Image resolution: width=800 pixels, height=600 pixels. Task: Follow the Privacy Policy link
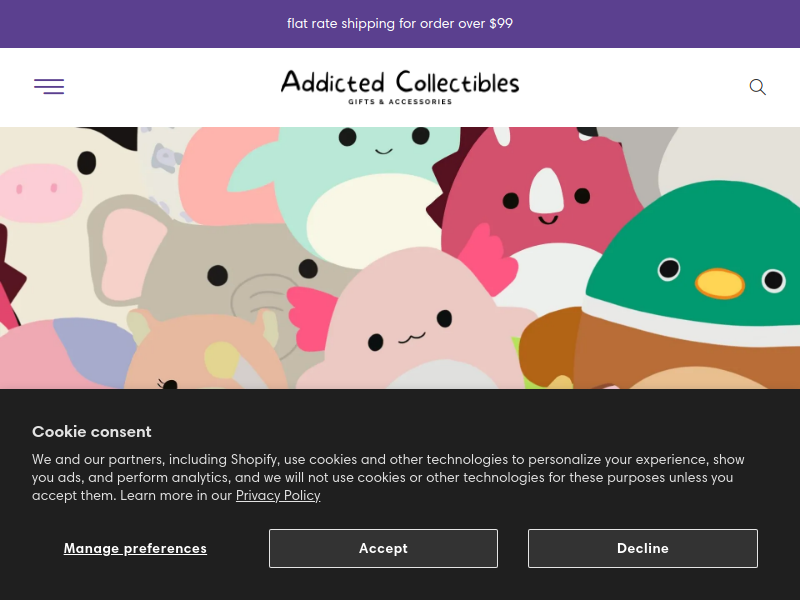pyautogui.click(x=278, y=495)
